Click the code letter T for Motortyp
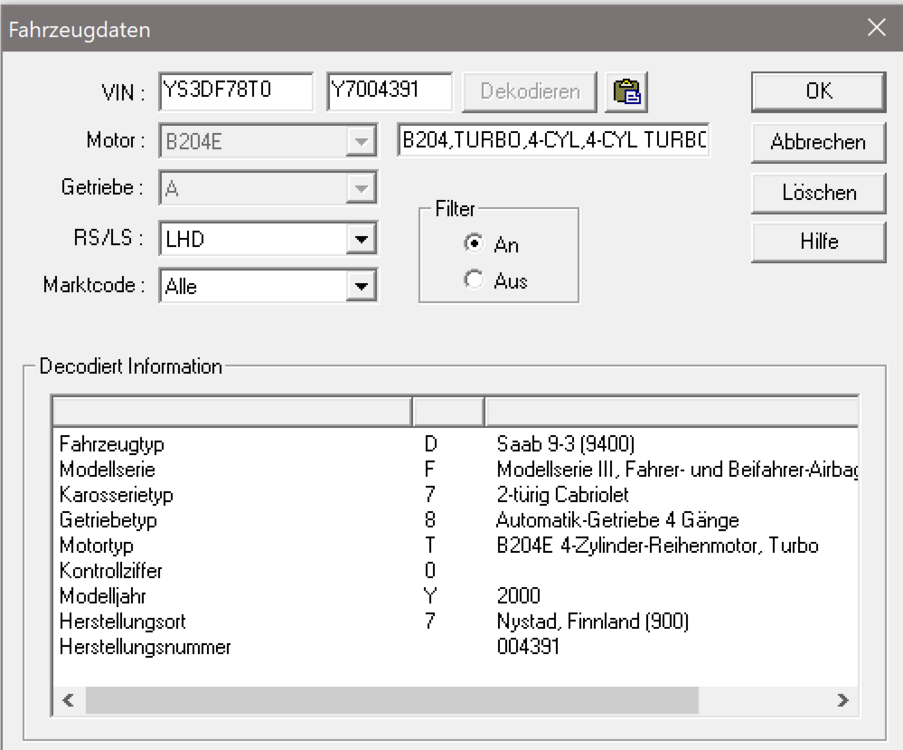The width and height of the screenshot is (903, 750). 430,546
